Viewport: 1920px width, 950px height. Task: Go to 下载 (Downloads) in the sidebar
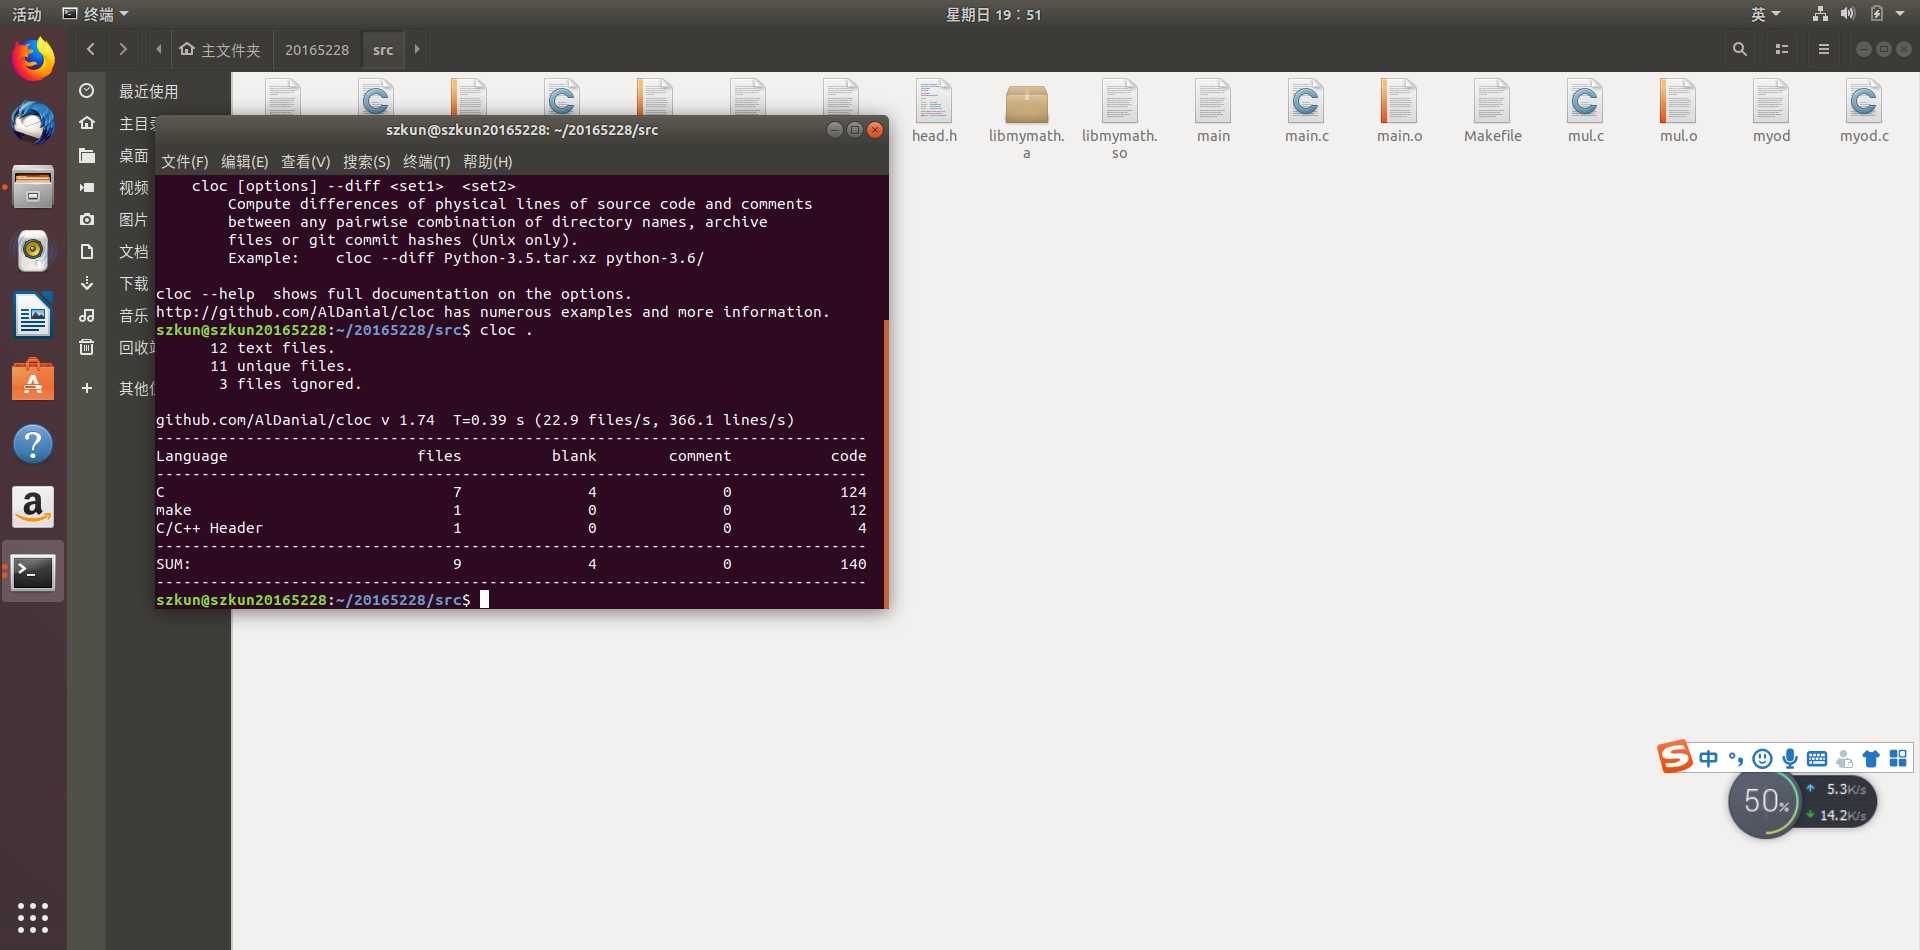tap(133, 283)
